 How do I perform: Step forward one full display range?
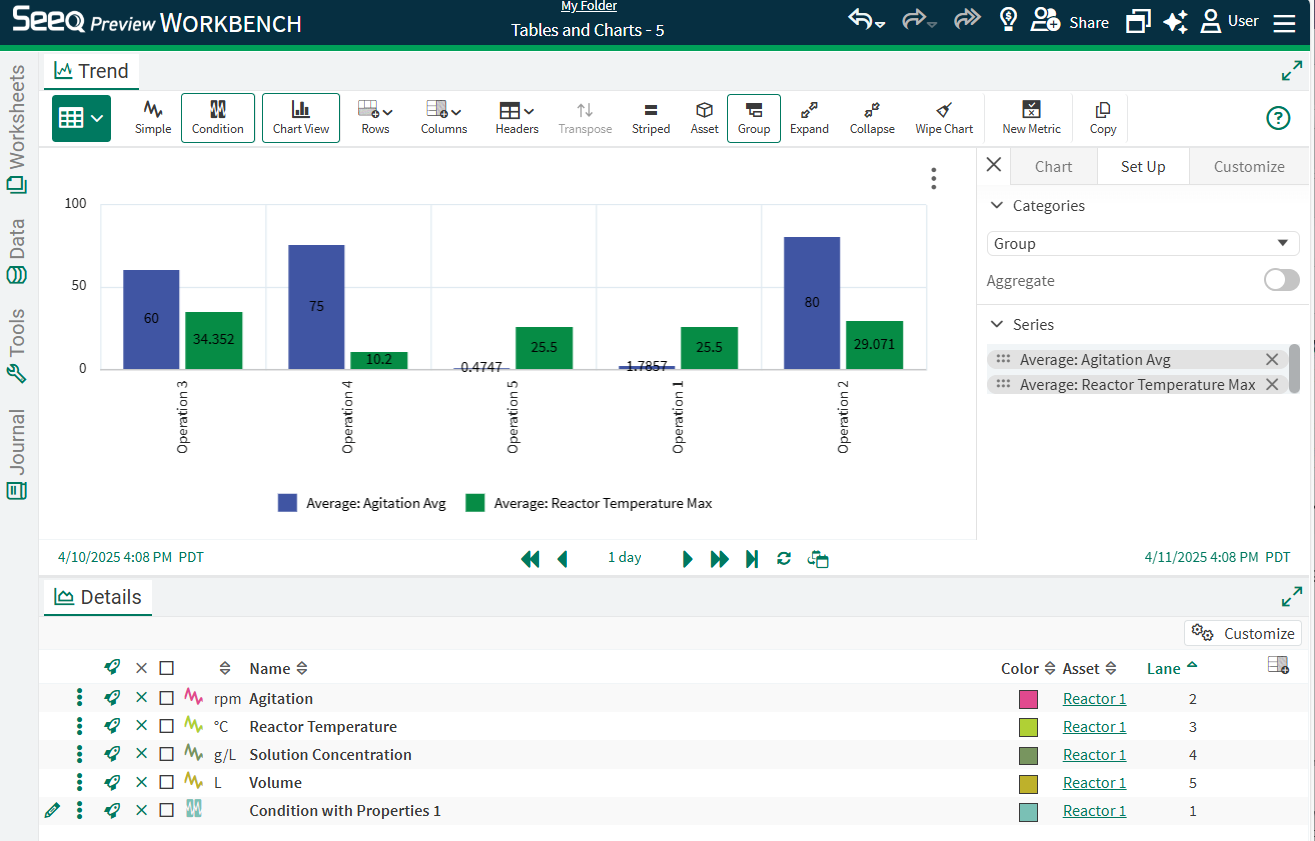pos(719,558)
